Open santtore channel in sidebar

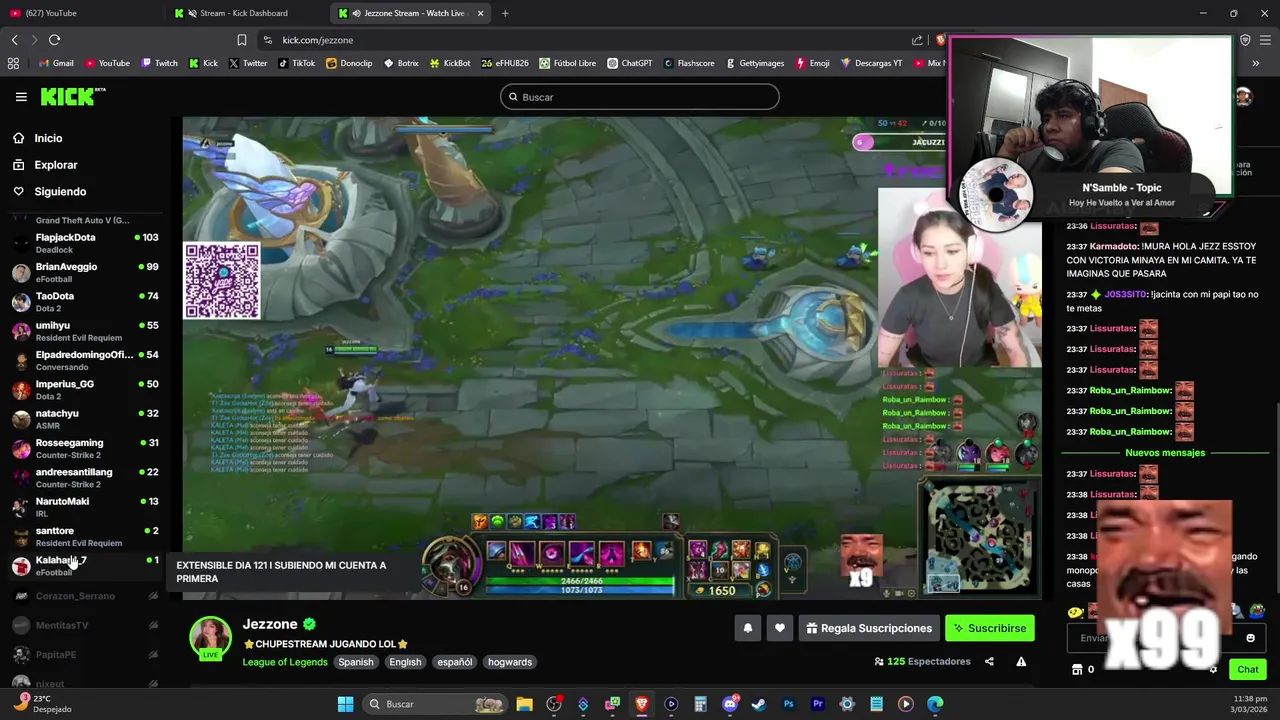pos(84,536)
